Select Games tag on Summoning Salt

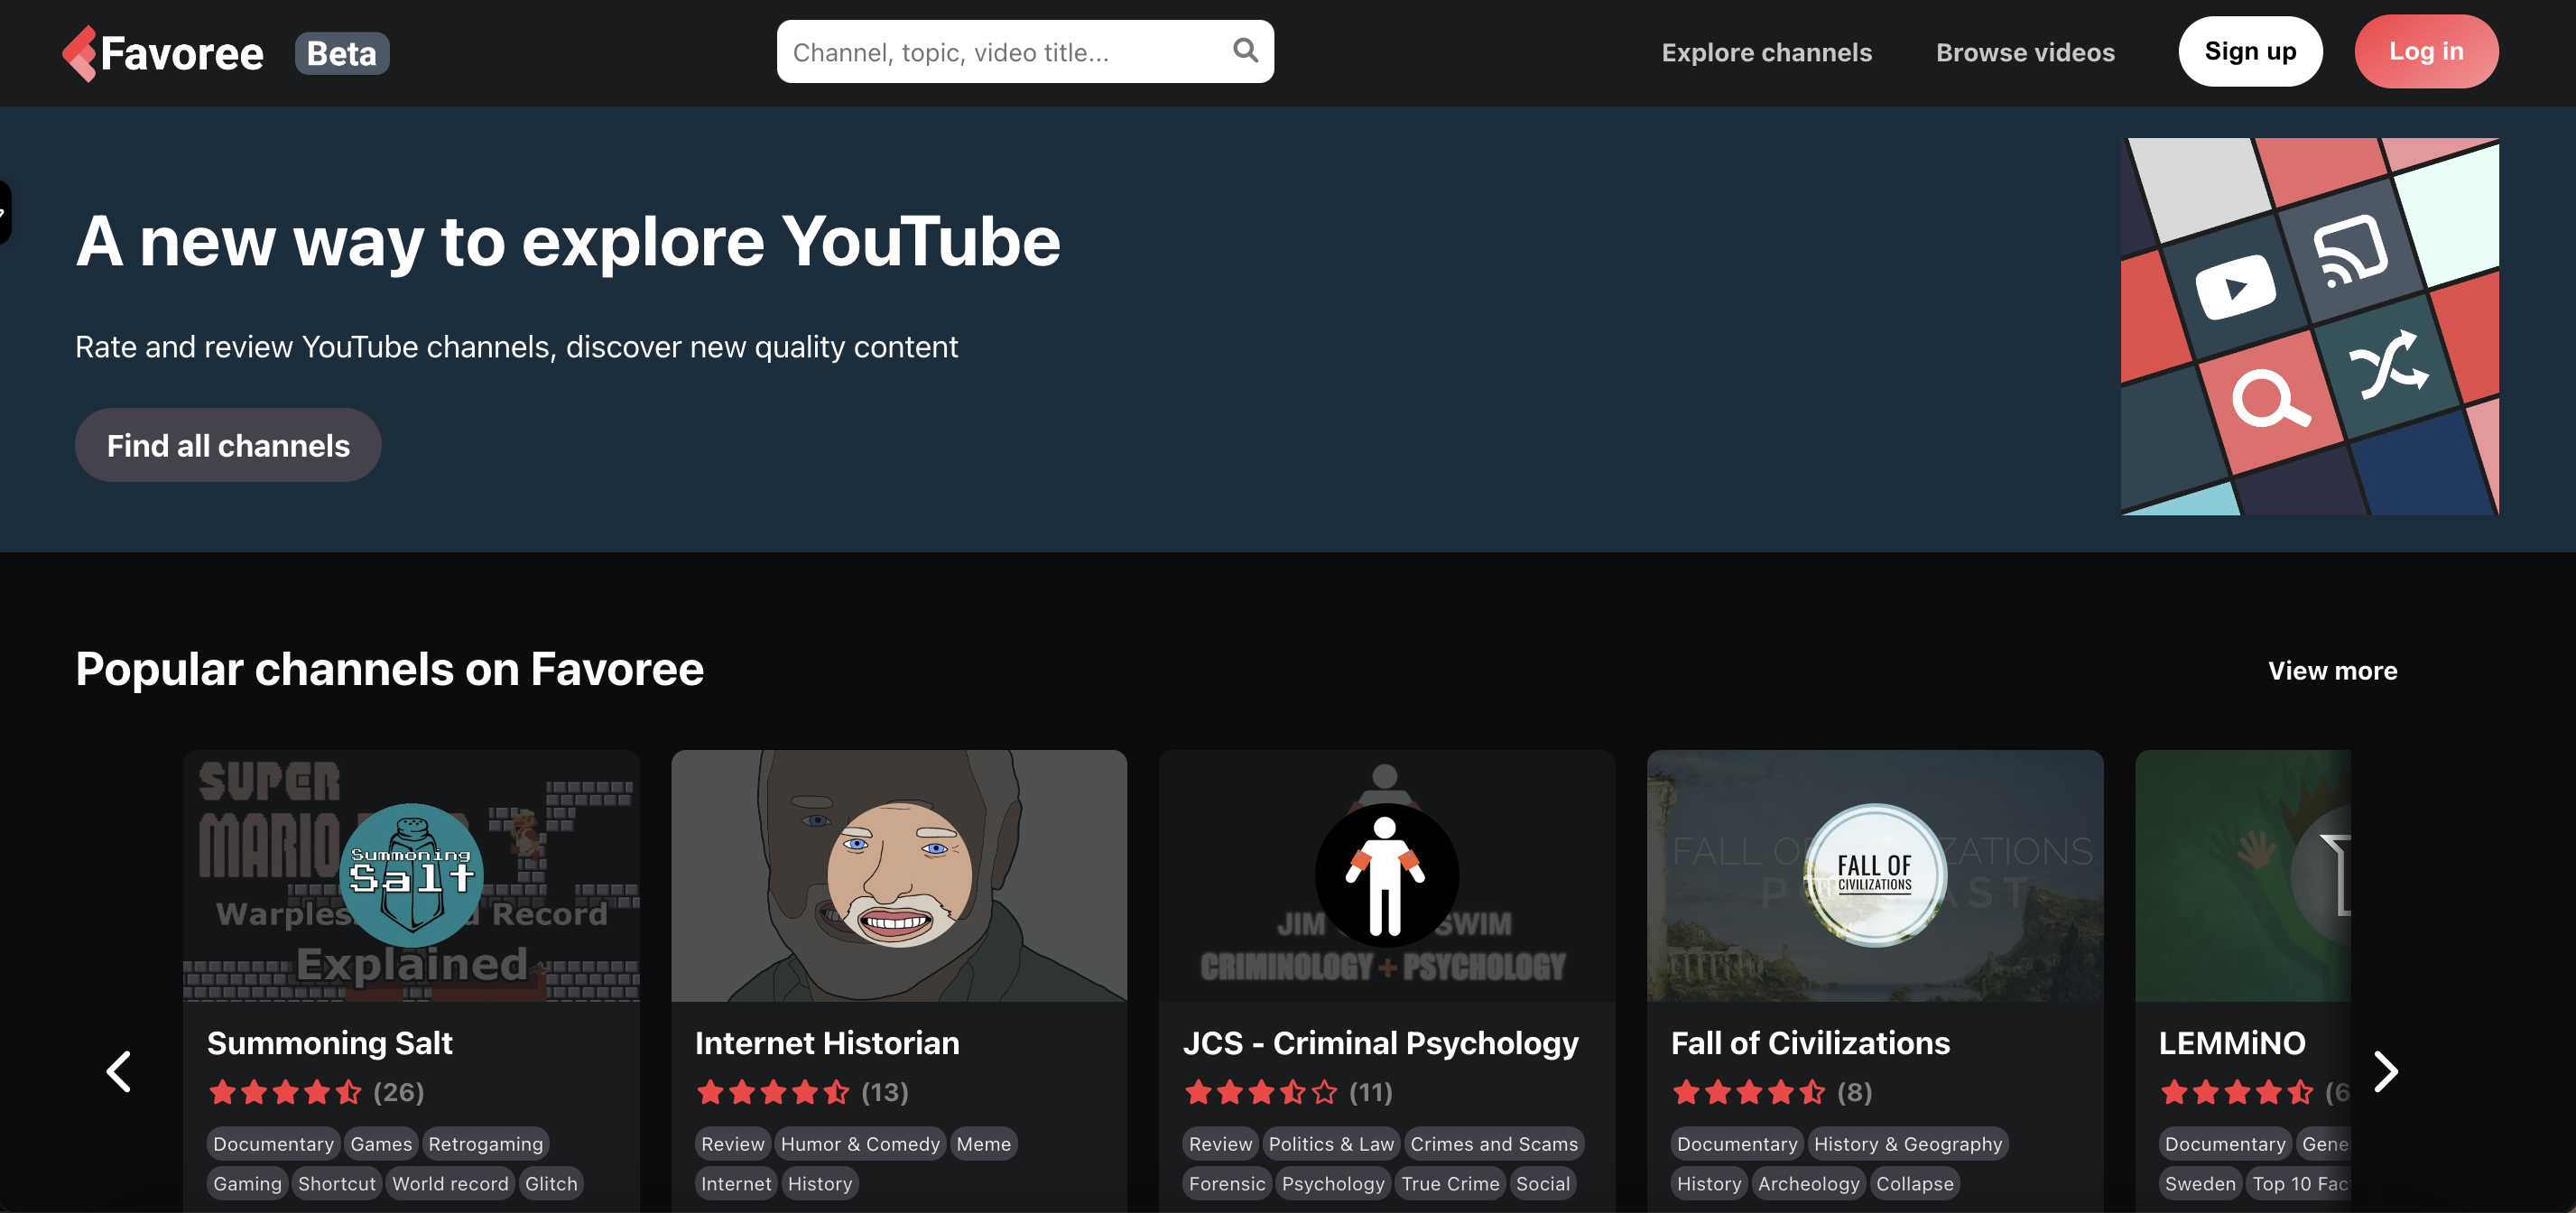coord(381,1143)
